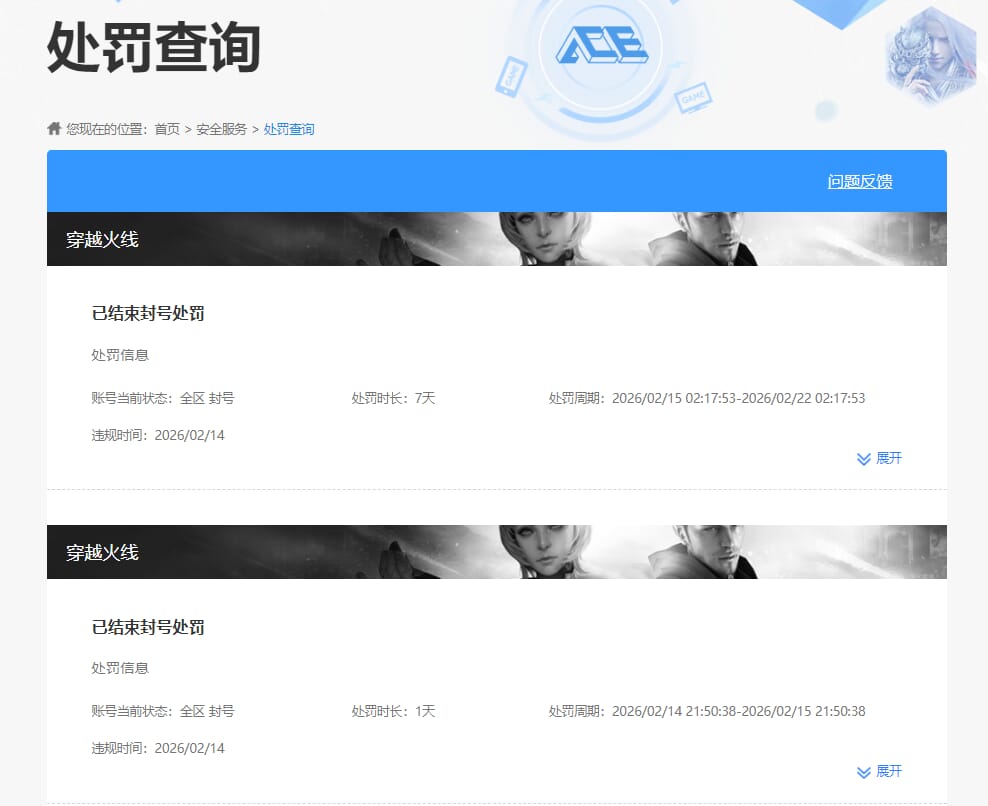Screen dimensions: 988x806
Task: Click the double-chevron icon beside first 展开
Action: click(862, 459)
